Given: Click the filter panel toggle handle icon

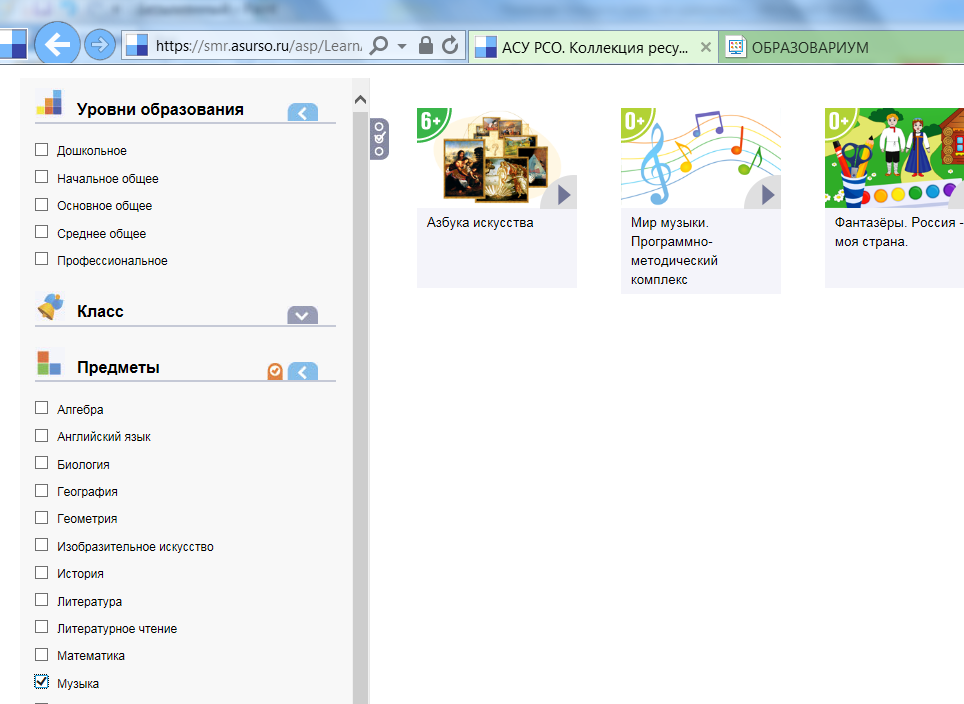Looking at the screenshot, I should point(379,139).
